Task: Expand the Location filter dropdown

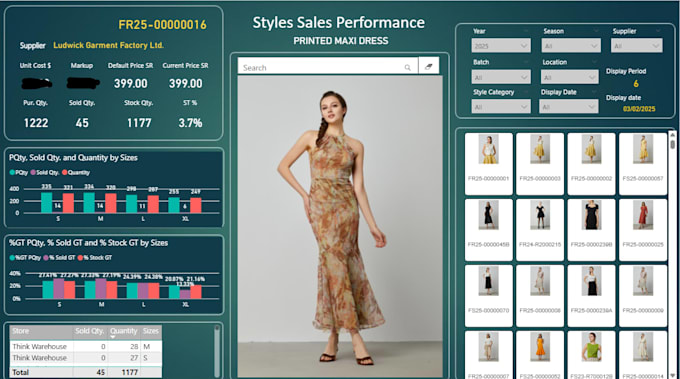Action: (x=569, y=77)
